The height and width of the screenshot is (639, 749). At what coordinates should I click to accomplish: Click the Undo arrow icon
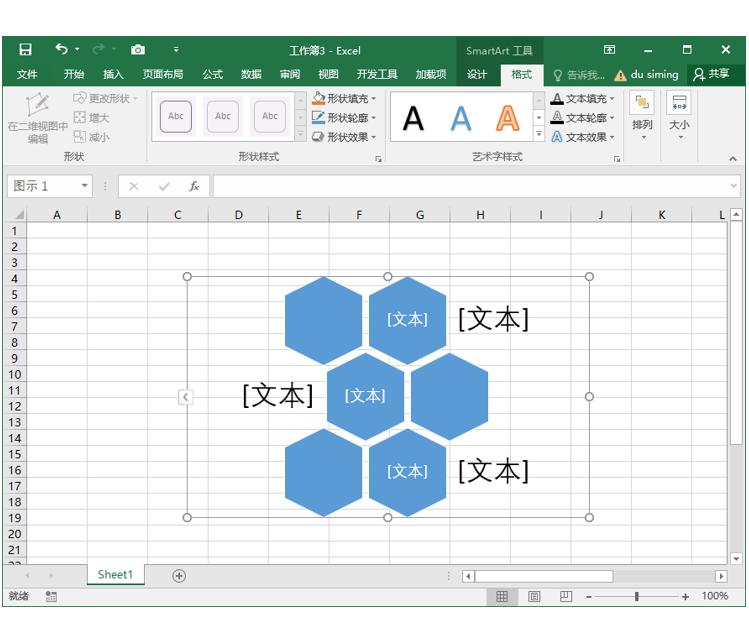[61, 49]
